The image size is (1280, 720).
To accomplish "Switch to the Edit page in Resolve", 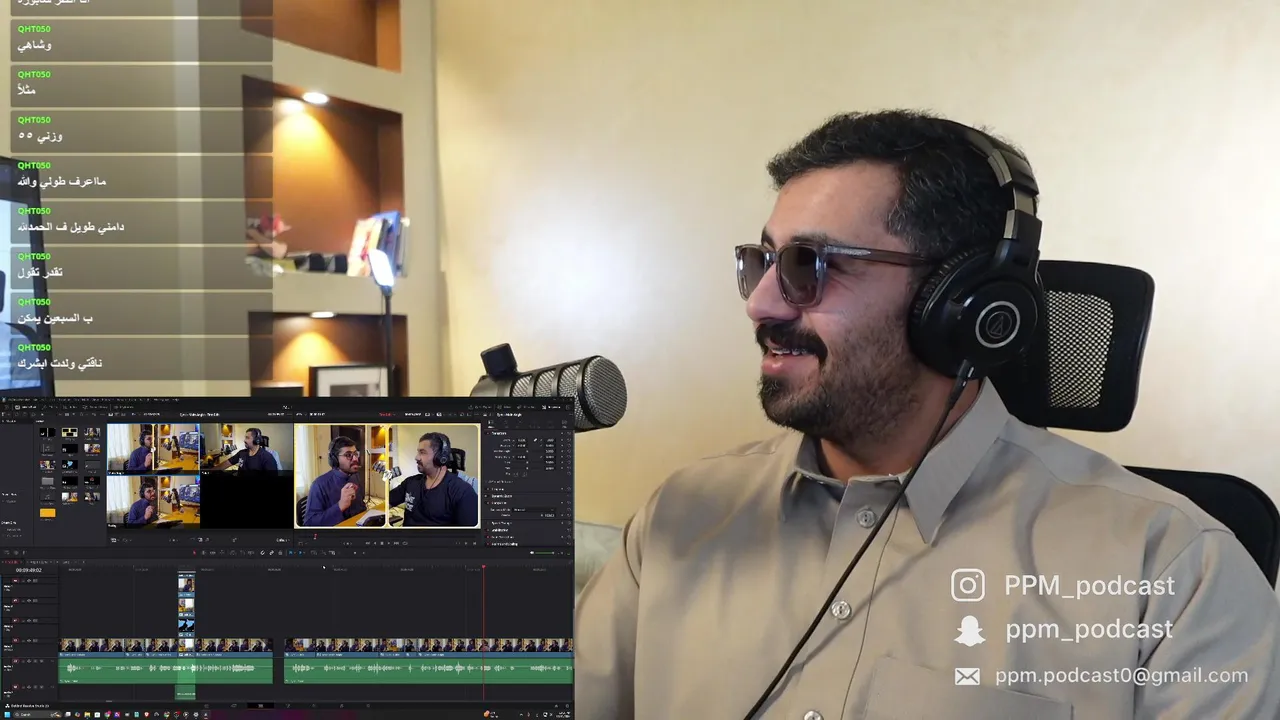I will coord(260,705).
